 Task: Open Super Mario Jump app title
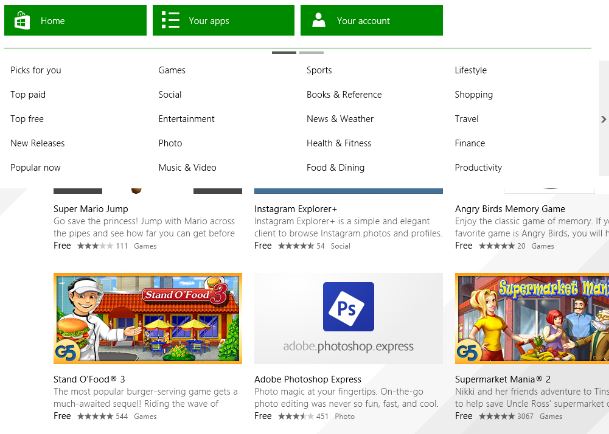(91, 209)
